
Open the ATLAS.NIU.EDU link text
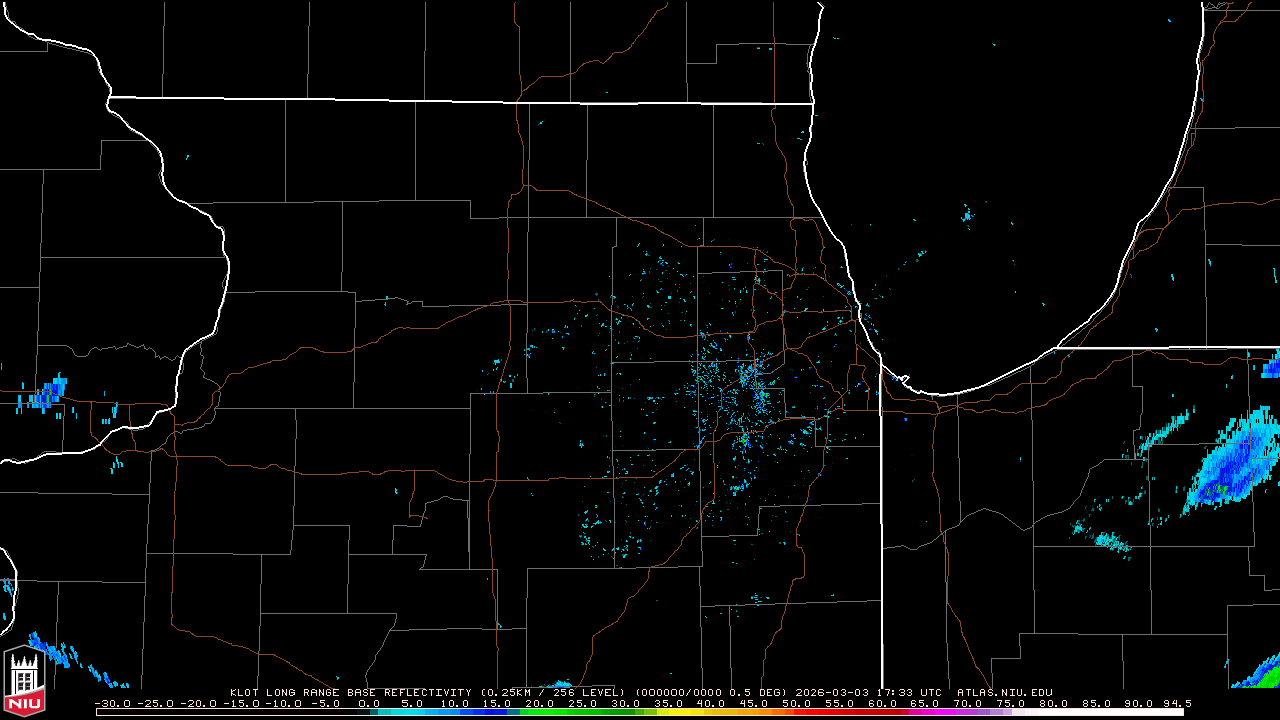pyautogui.click(x=1004, y=692)
